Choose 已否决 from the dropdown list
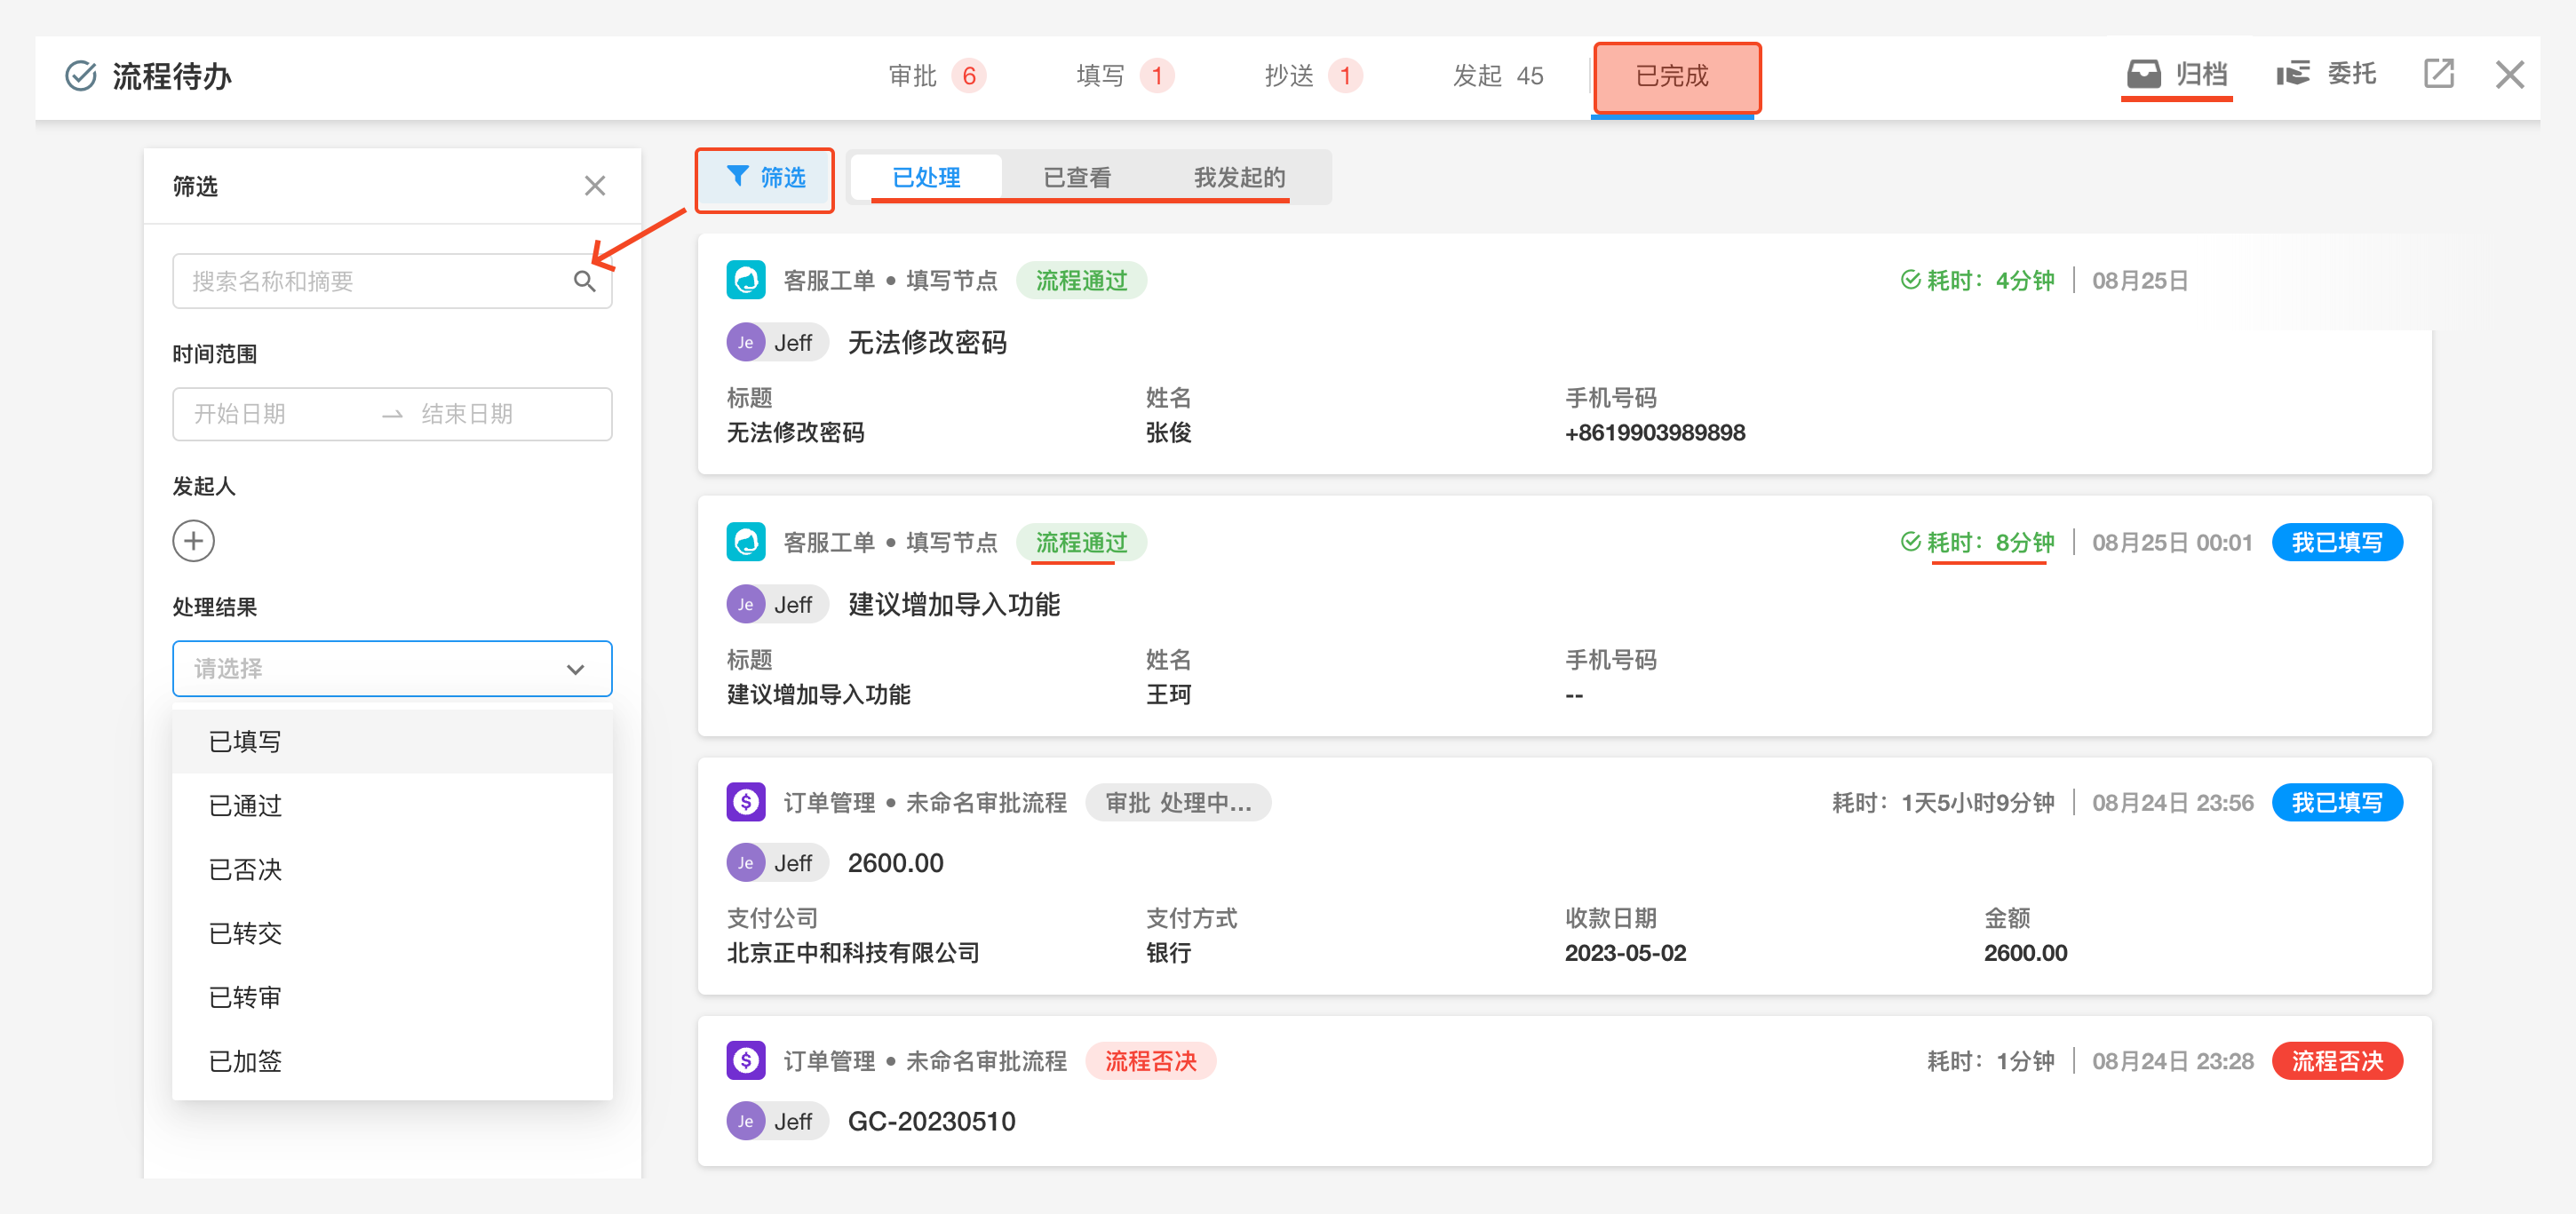 click(392, 869)
